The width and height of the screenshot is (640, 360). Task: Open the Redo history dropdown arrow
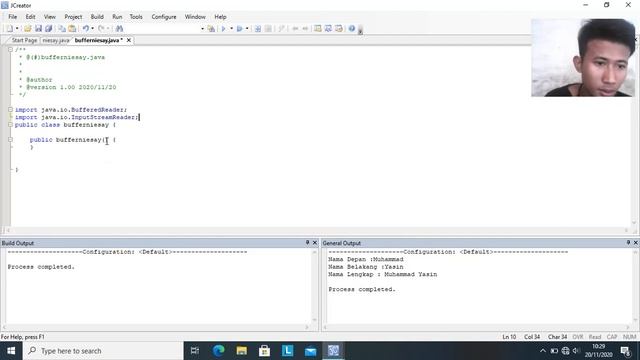(108, 29)
